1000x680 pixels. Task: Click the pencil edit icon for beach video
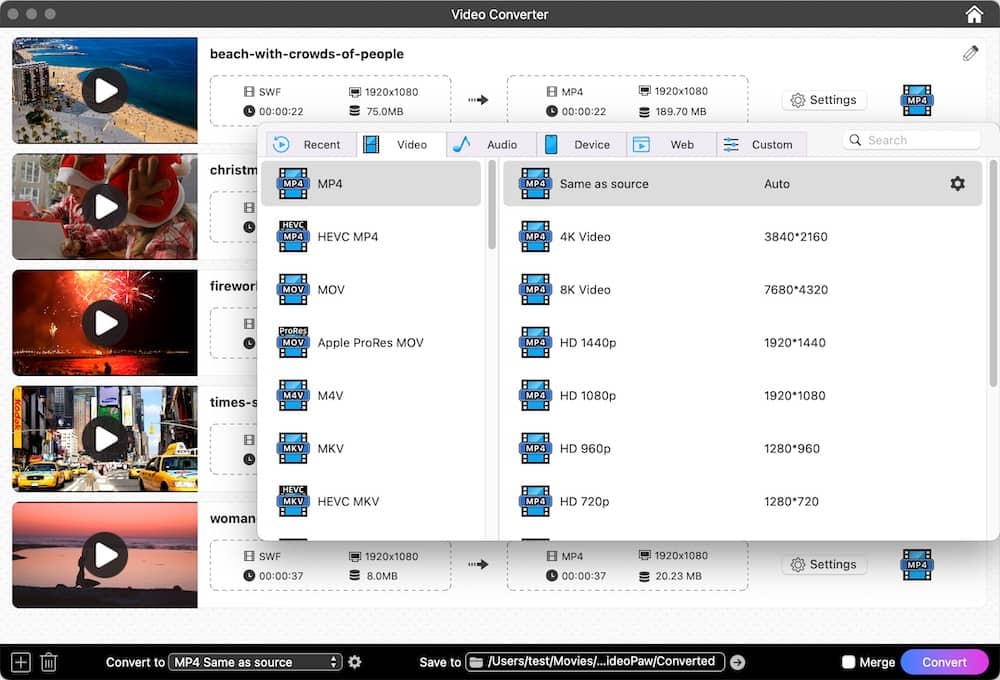tap(969, 53)
